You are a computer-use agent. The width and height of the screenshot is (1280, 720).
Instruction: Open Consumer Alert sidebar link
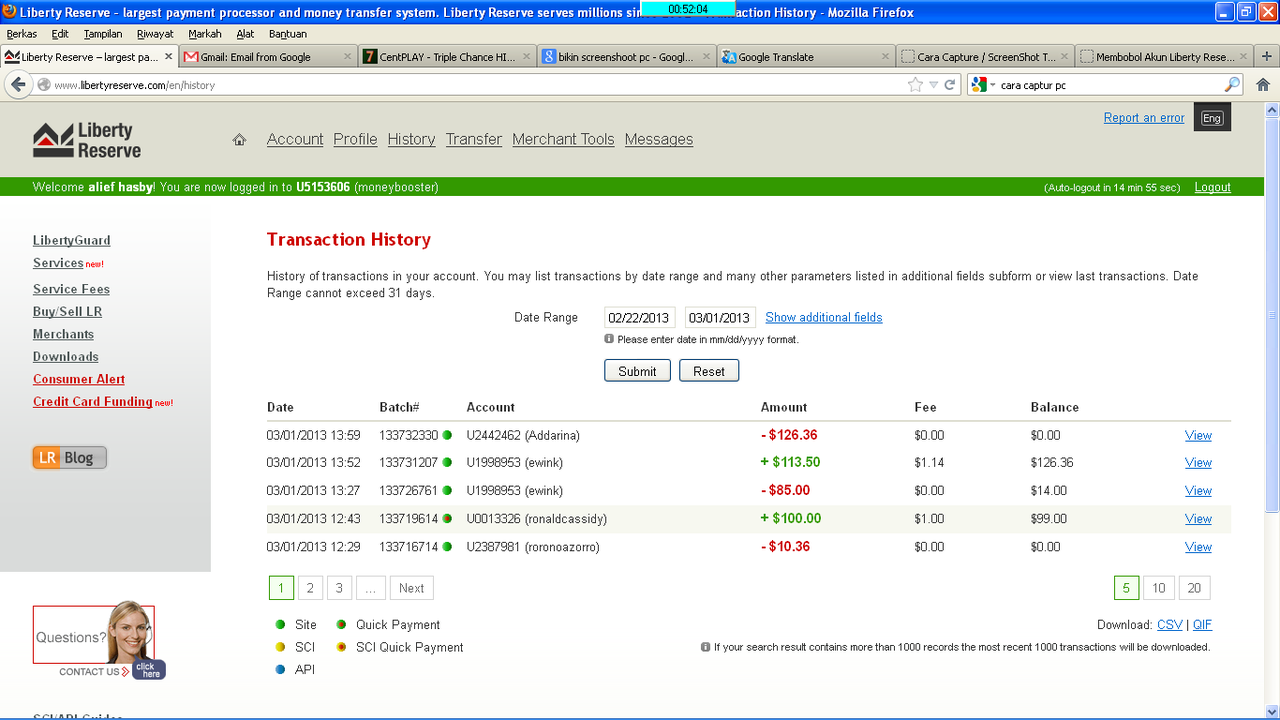(x=79, y=379)
